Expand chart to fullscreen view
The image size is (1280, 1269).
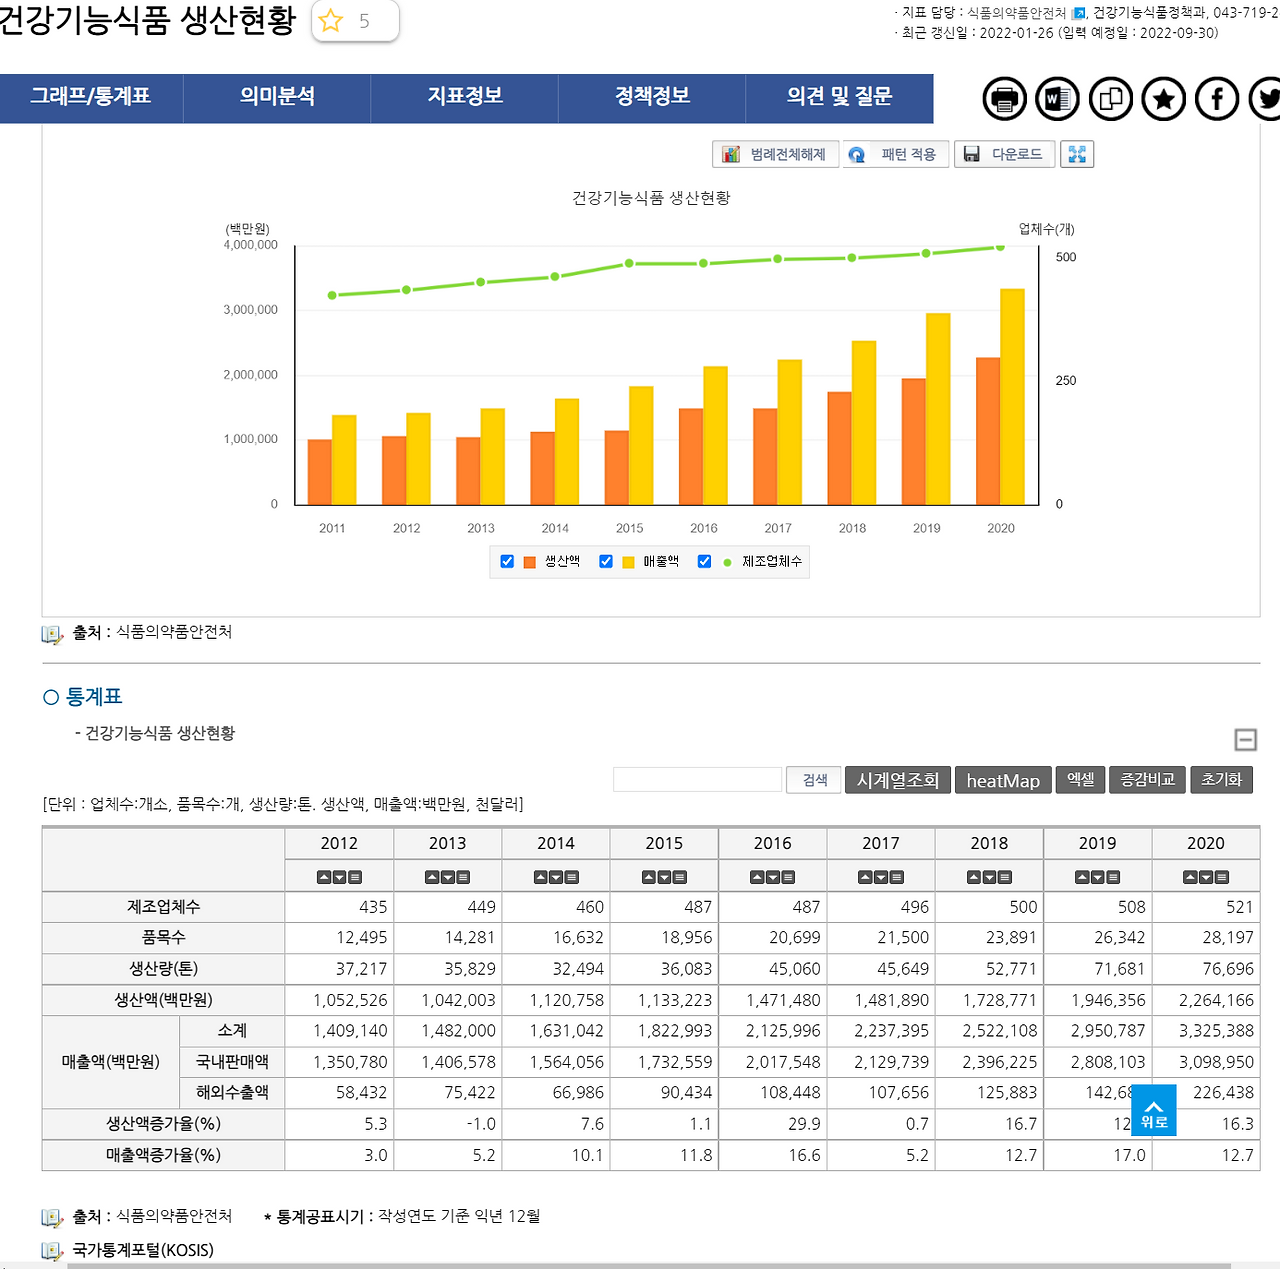(1077, 154)
